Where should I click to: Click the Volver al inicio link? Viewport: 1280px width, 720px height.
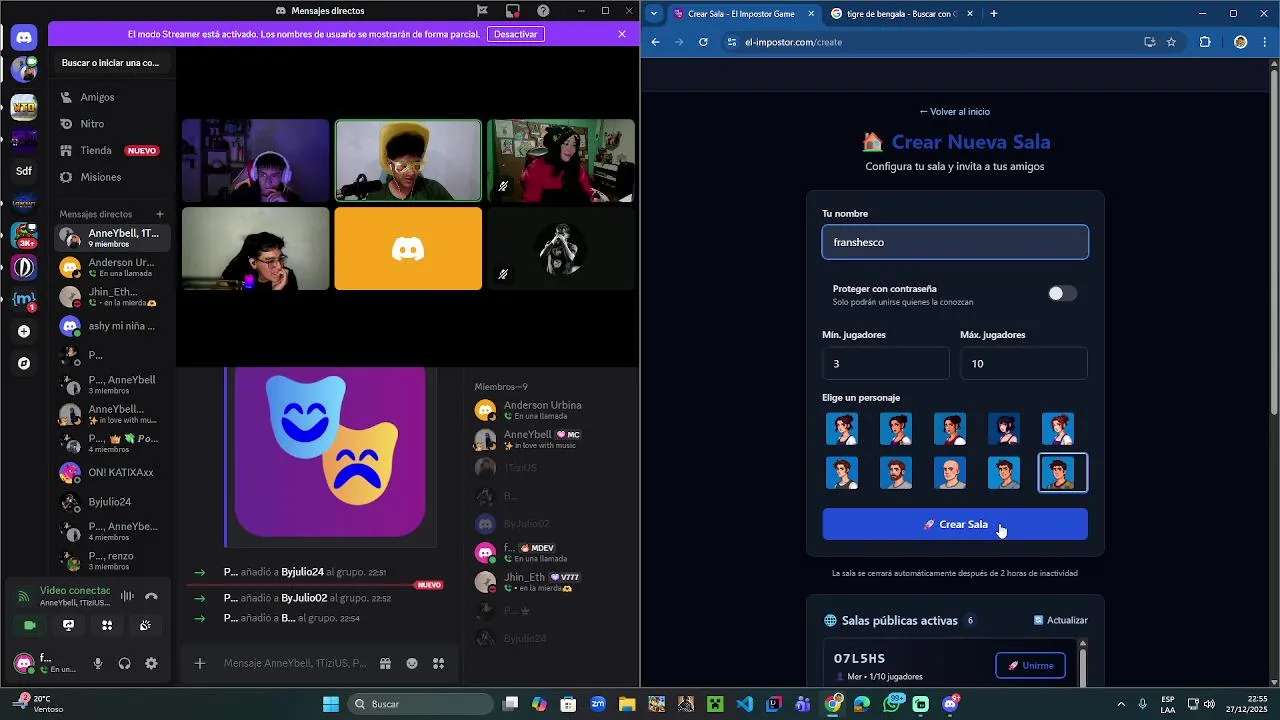click(955, 112)
